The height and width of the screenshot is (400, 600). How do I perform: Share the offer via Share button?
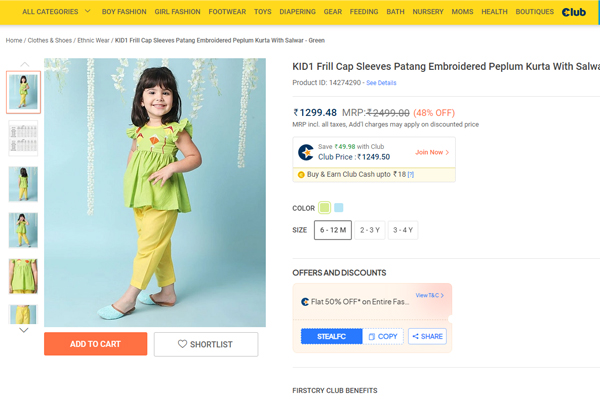(x=427, y=337)
